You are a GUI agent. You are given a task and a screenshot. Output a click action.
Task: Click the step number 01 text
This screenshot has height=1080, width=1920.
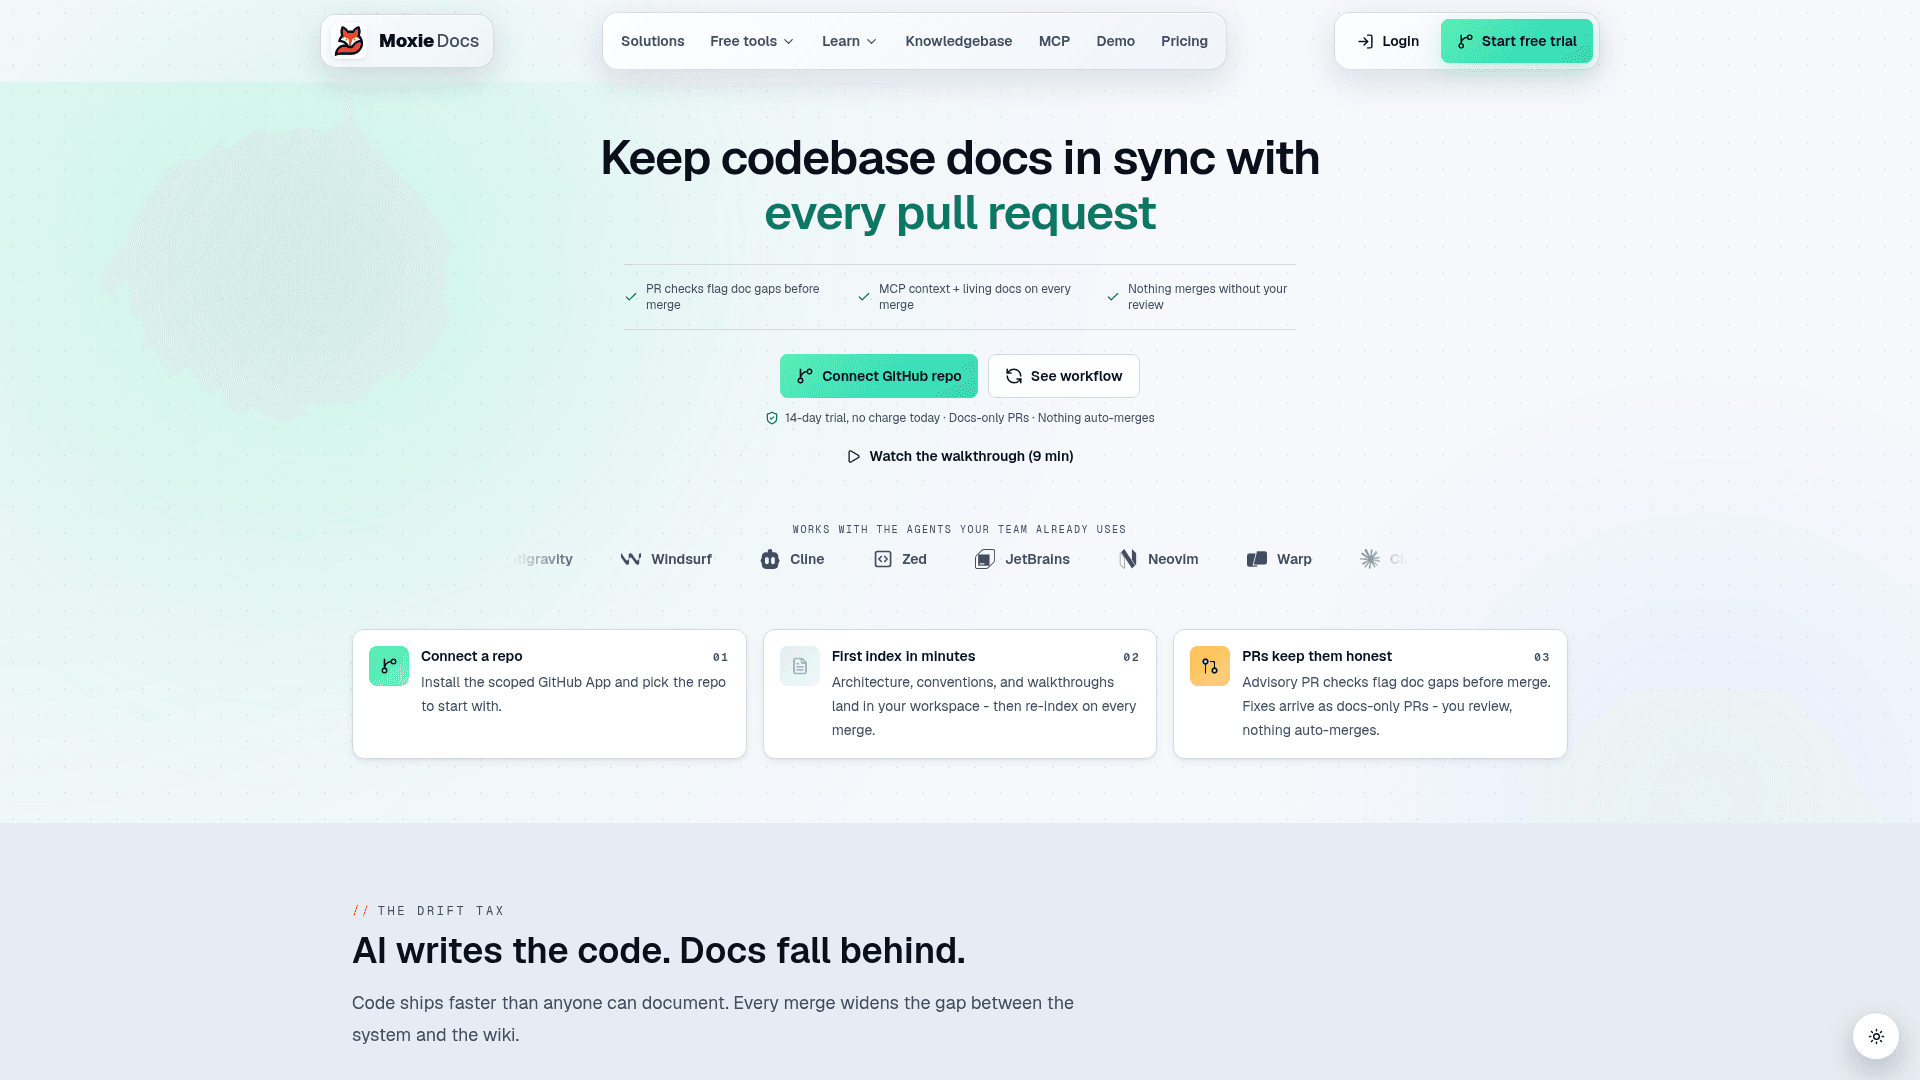click(720, 657)
